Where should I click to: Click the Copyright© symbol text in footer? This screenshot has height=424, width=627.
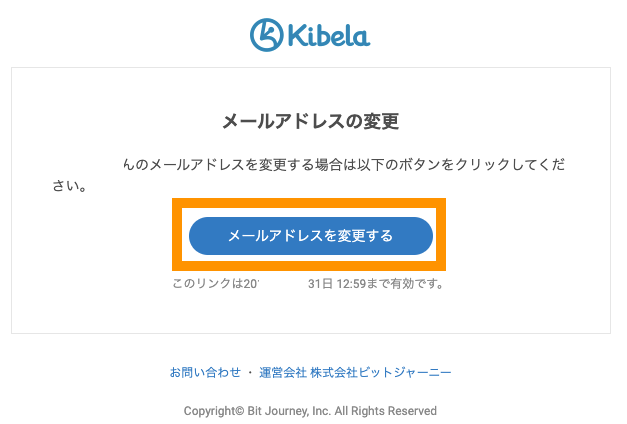[x=213, y=411]
